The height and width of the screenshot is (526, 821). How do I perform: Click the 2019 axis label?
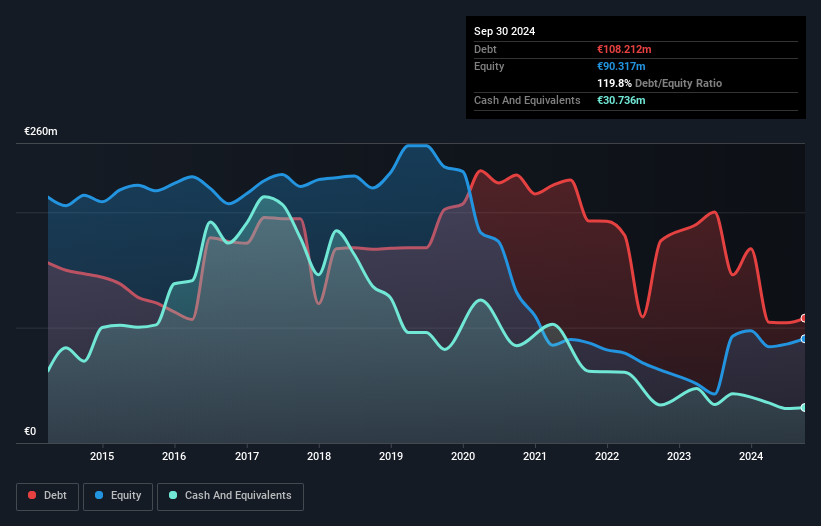point(391,456)
